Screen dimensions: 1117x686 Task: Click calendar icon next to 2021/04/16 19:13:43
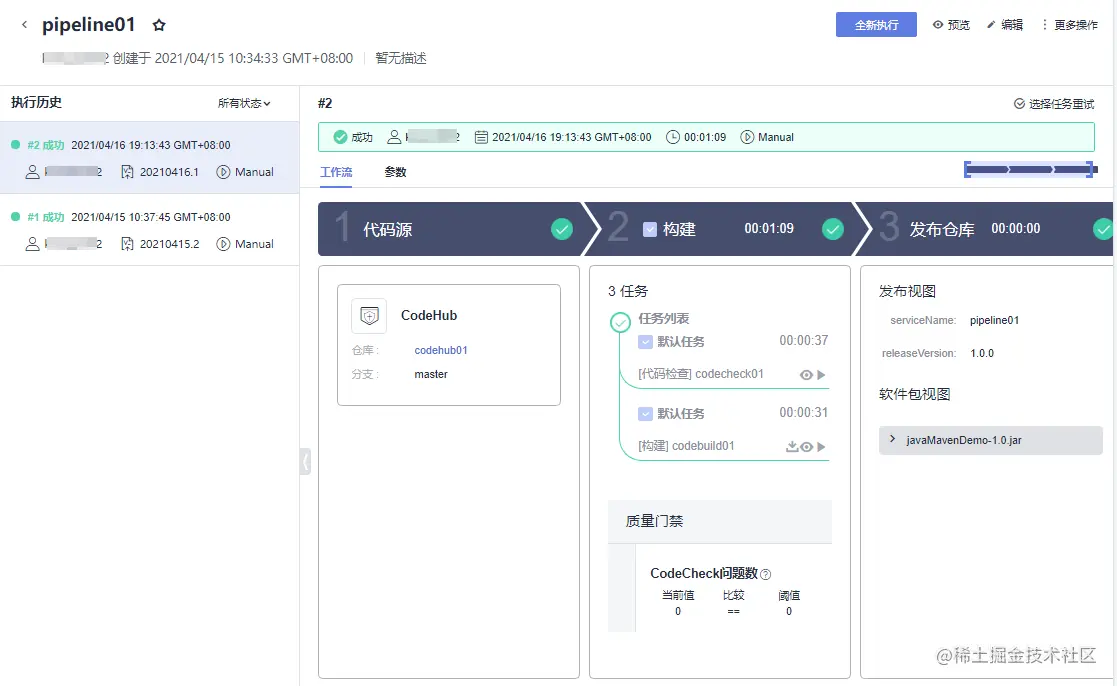(482, 137)
